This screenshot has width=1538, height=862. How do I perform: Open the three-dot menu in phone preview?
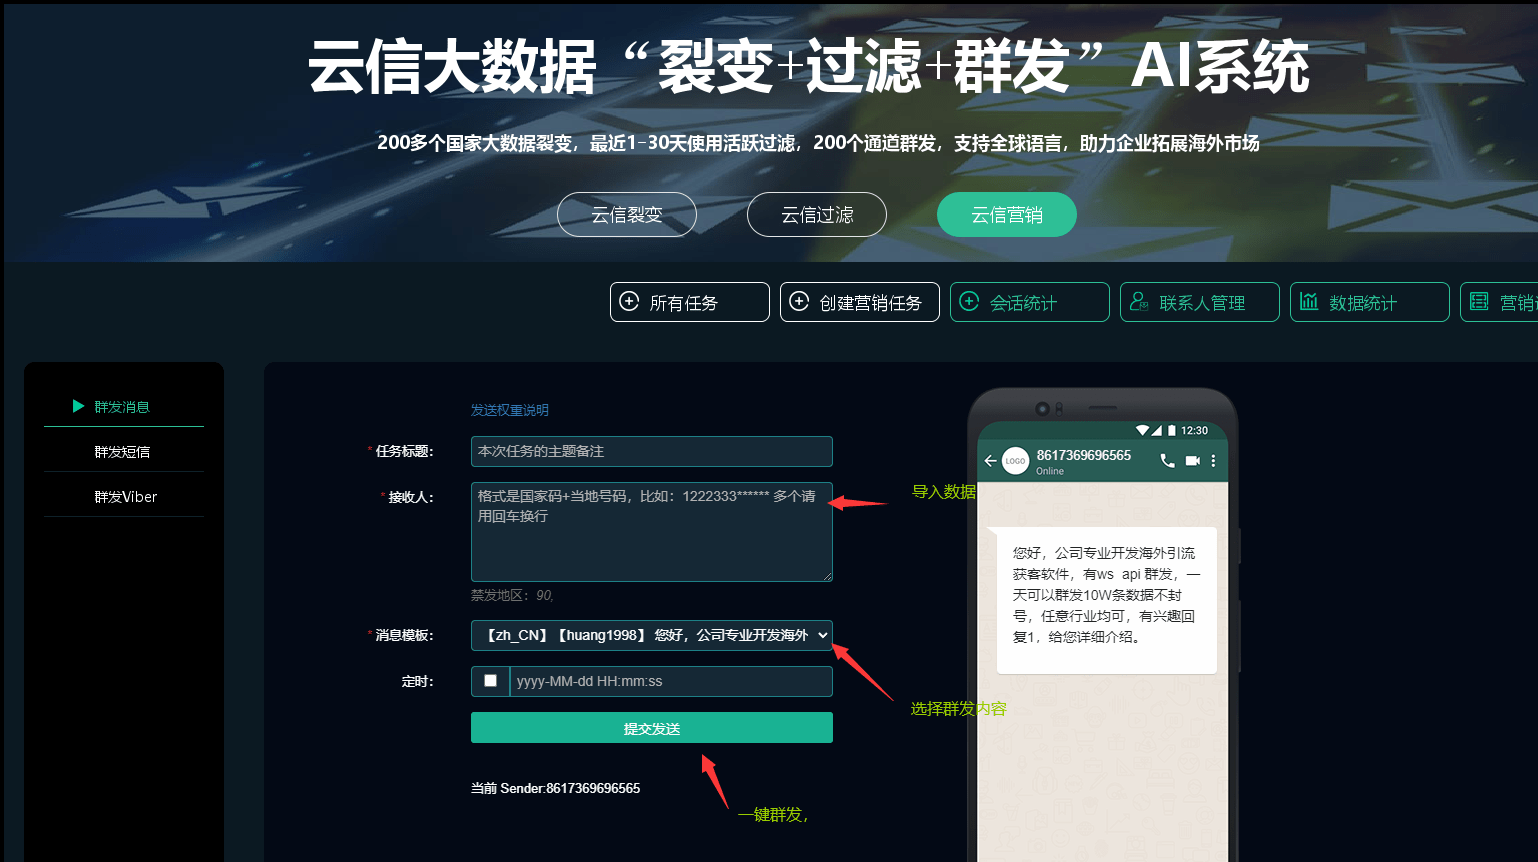1213,461
